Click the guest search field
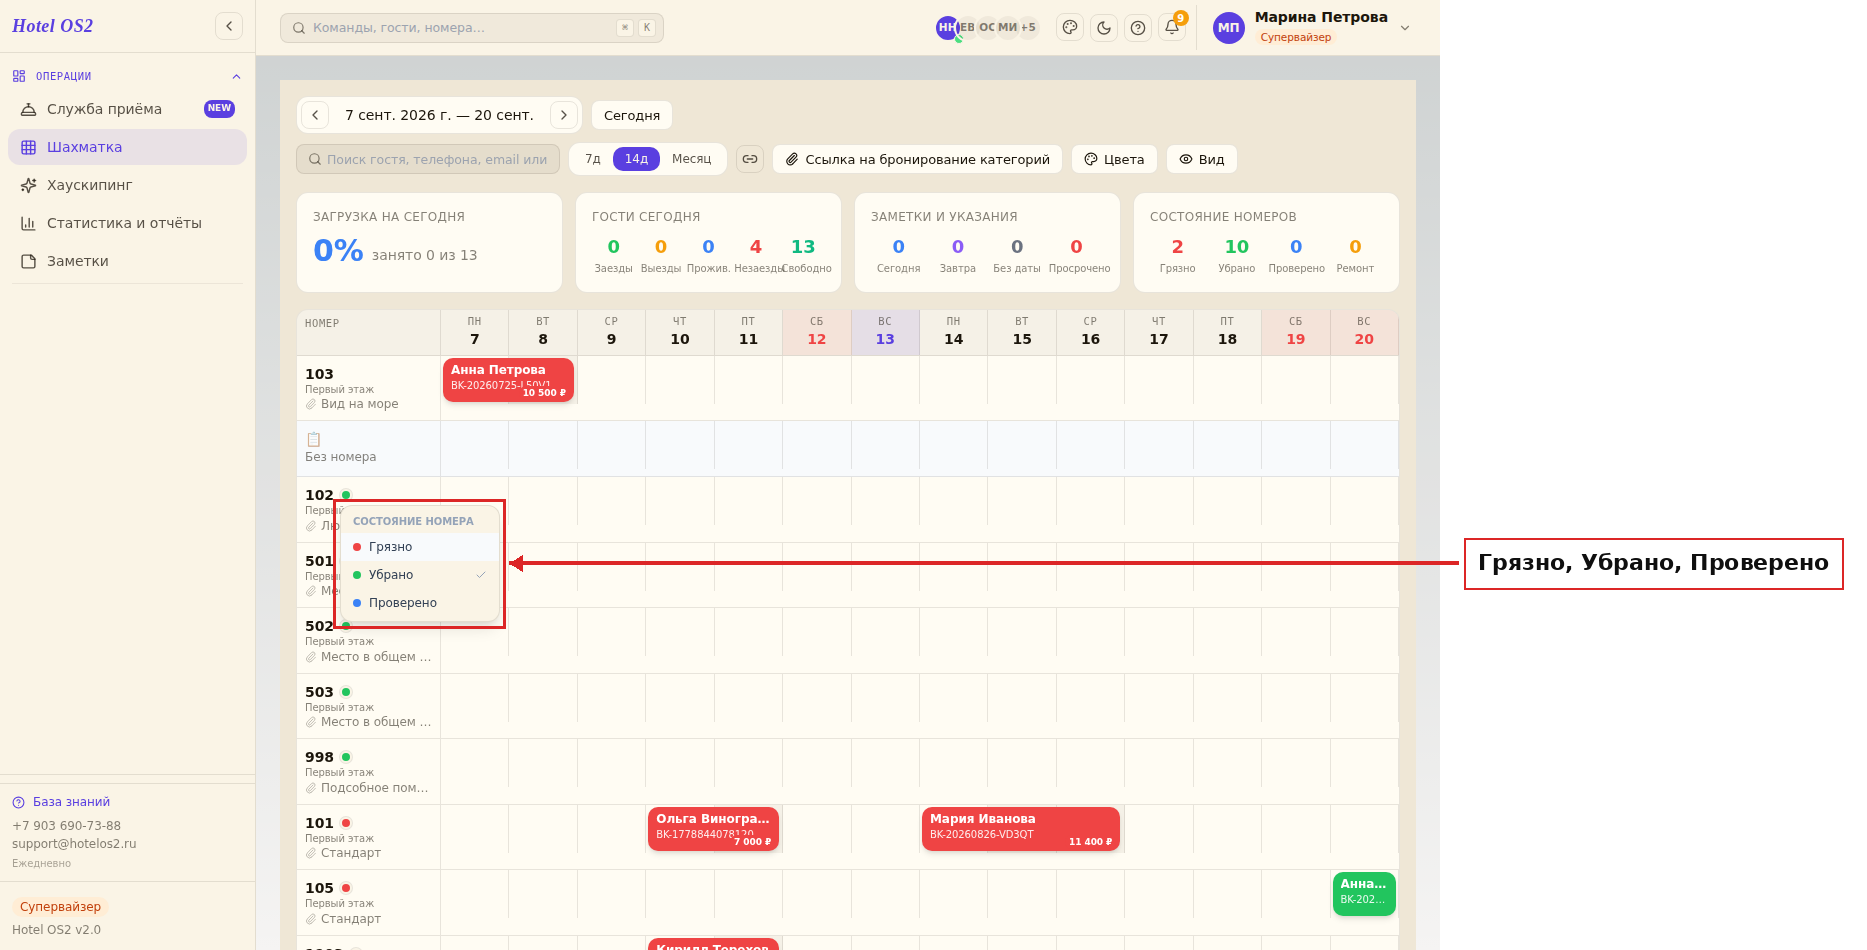This screenshot has width=1867, height=950. click(x=428, y=159)
